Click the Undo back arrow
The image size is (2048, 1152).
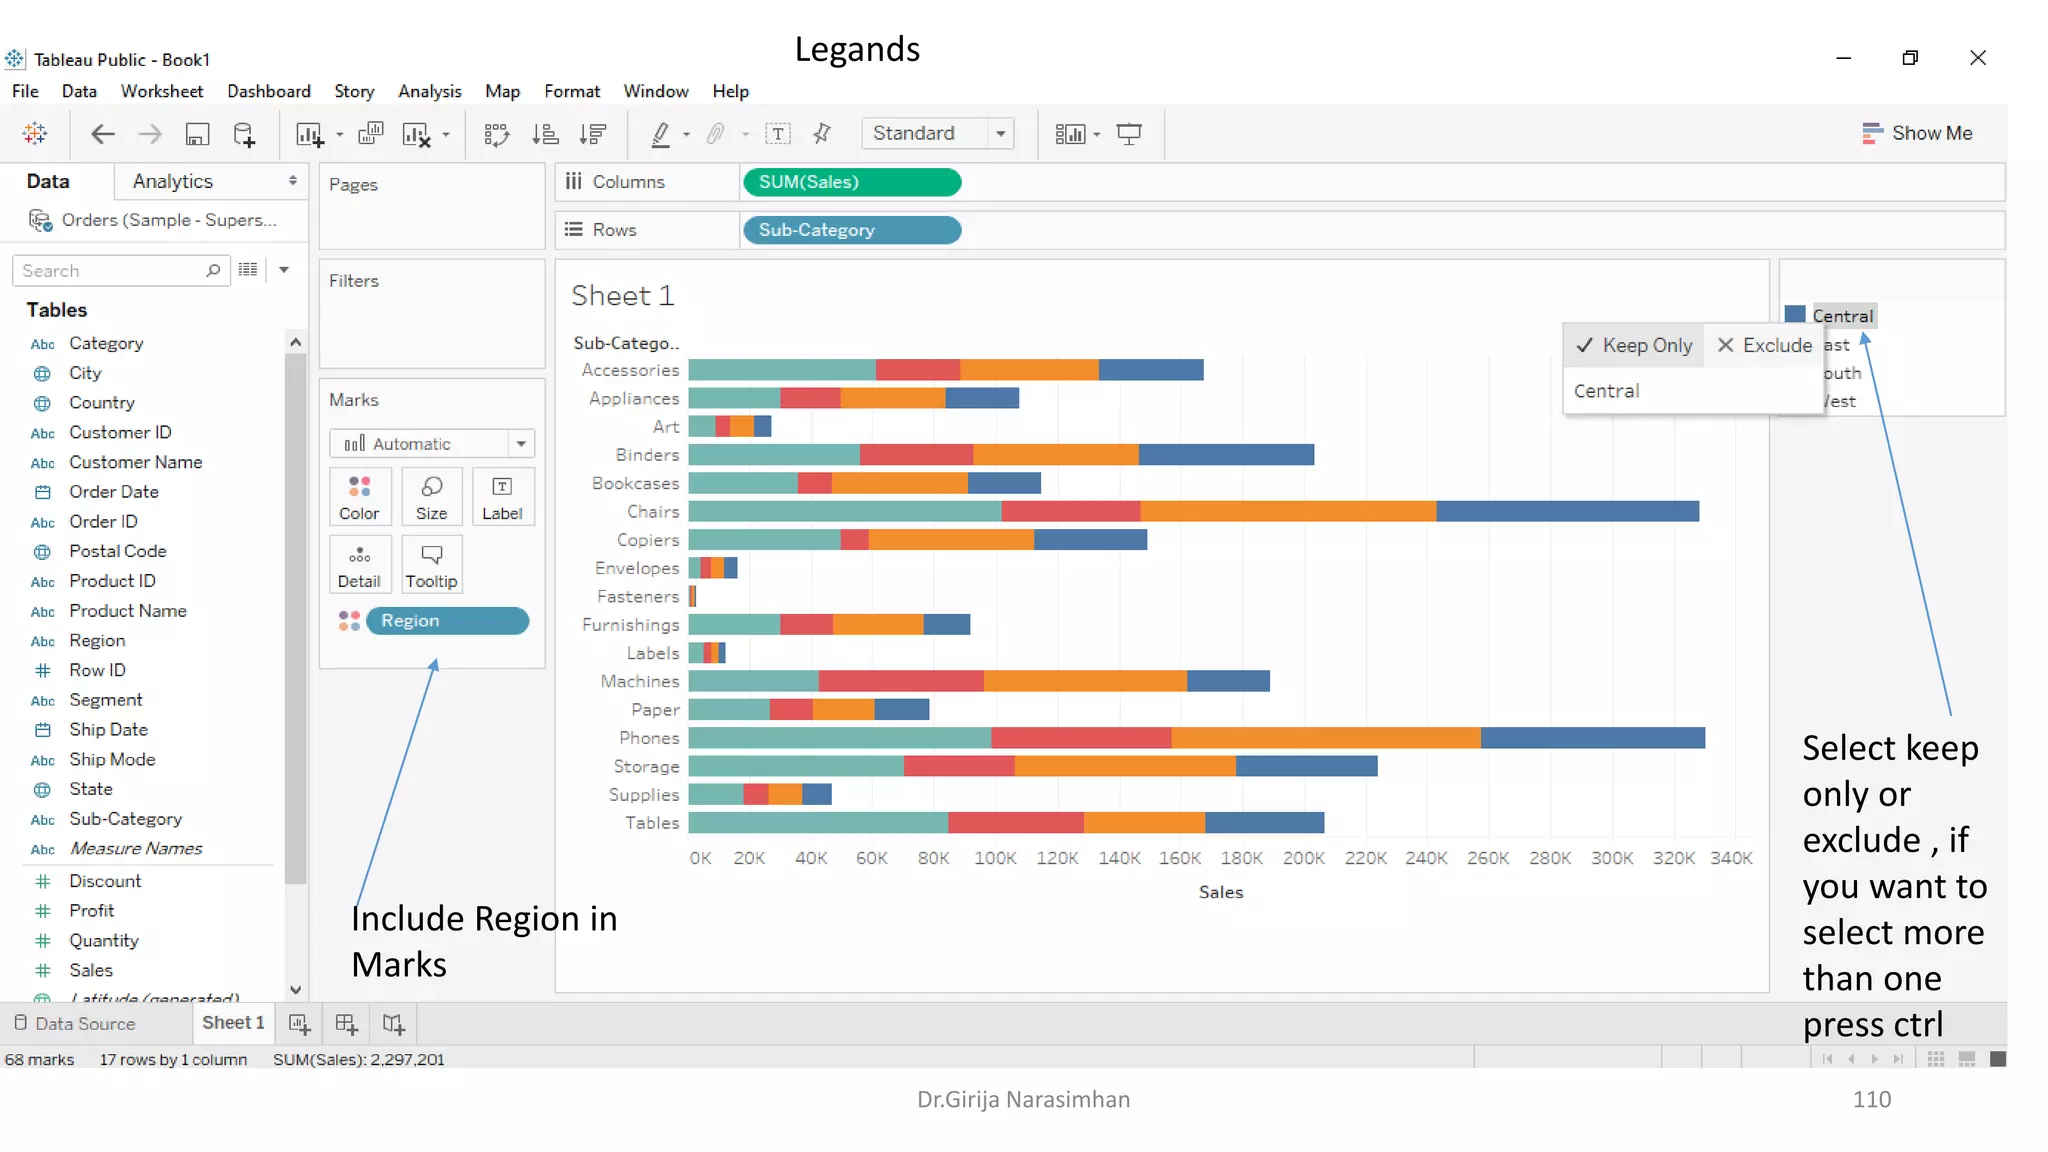click(102, 134)
